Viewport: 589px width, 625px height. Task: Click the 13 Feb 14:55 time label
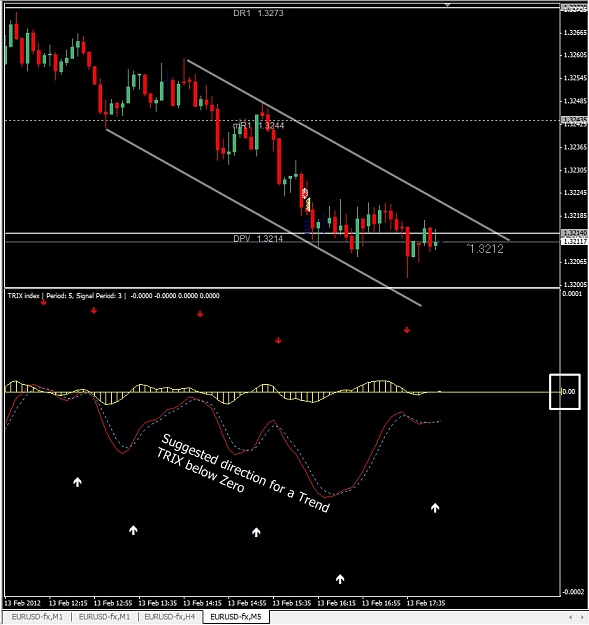click(x=247, y=603)
